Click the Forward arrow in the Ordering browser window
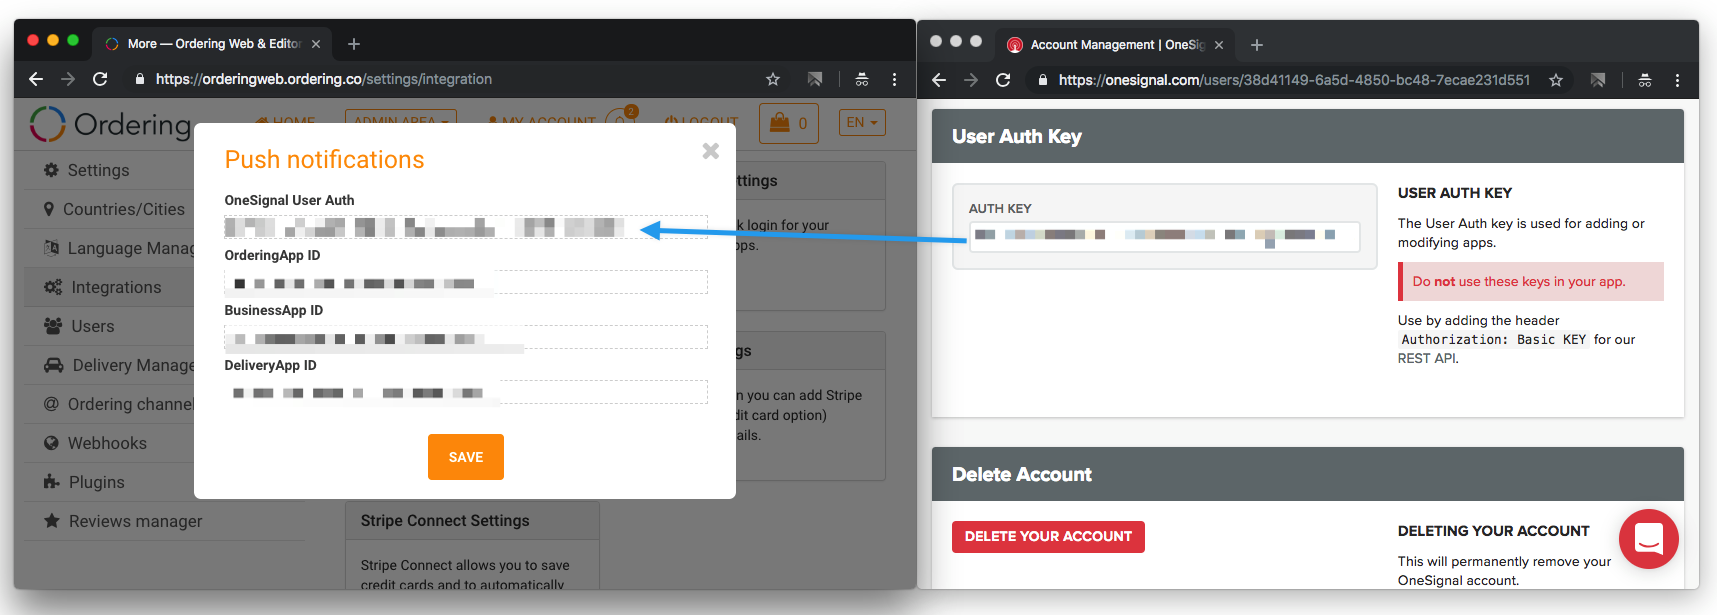Image resolution: width=1717 pixels, height=615 pixels. (x=68, y=79)
